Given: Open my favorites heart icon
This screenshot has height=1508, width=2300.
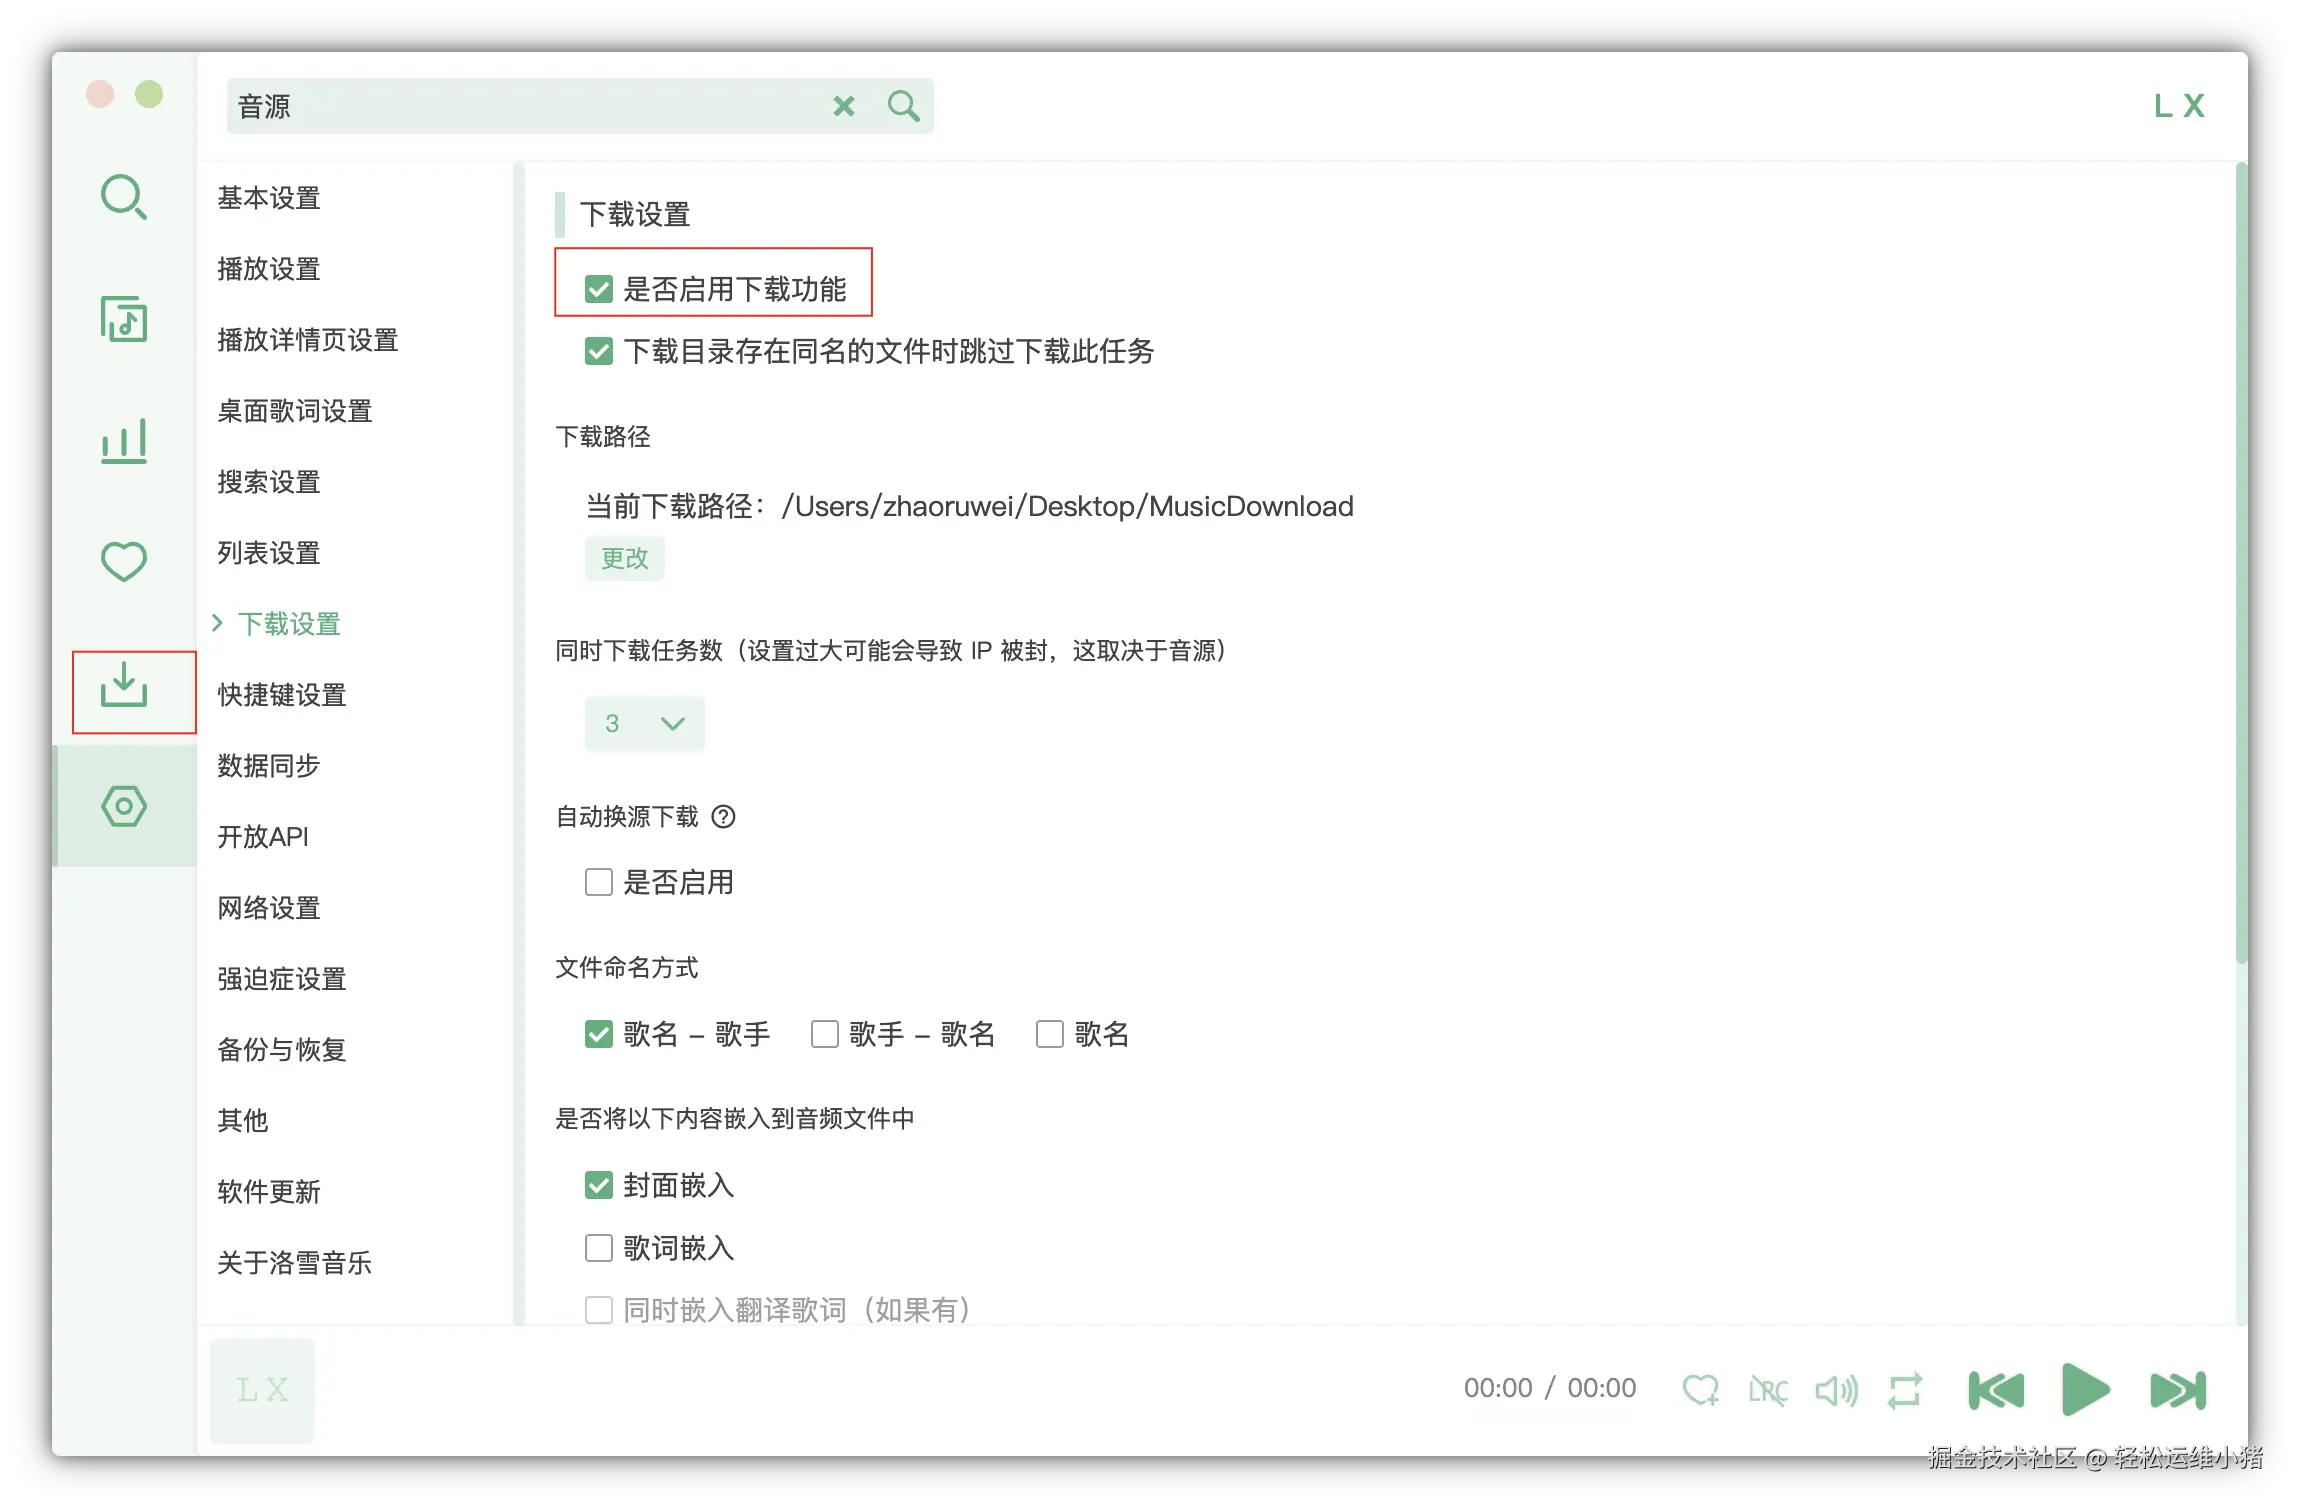Looking at the screenshot, I should pyautogui.click(x=124, y=561).
